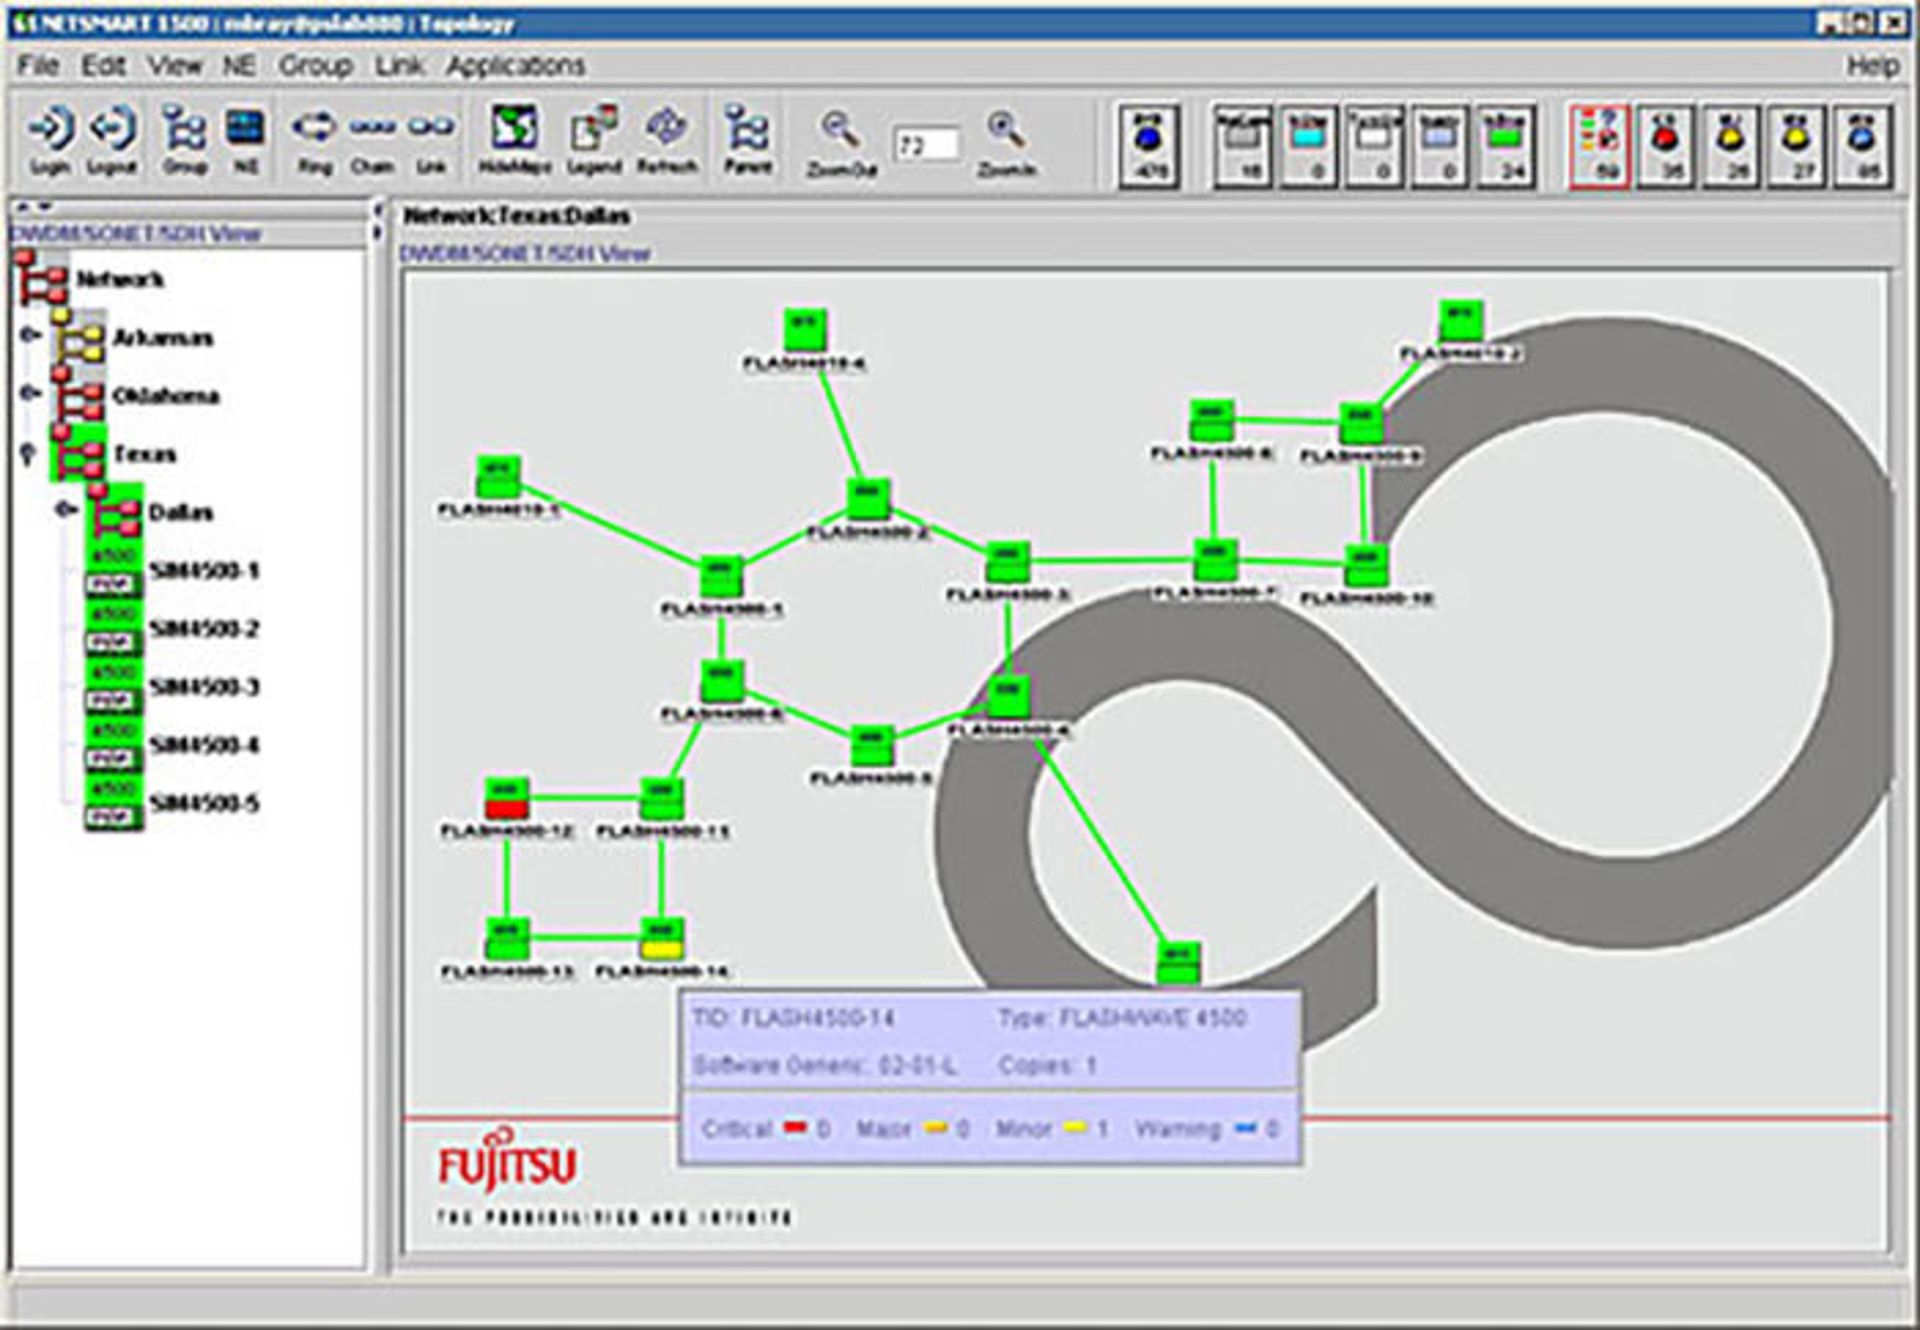Viewport: 1920px width, 1330px height.
Task: Click the Refresh toolbar icon
Action: (x=666, y=139)
